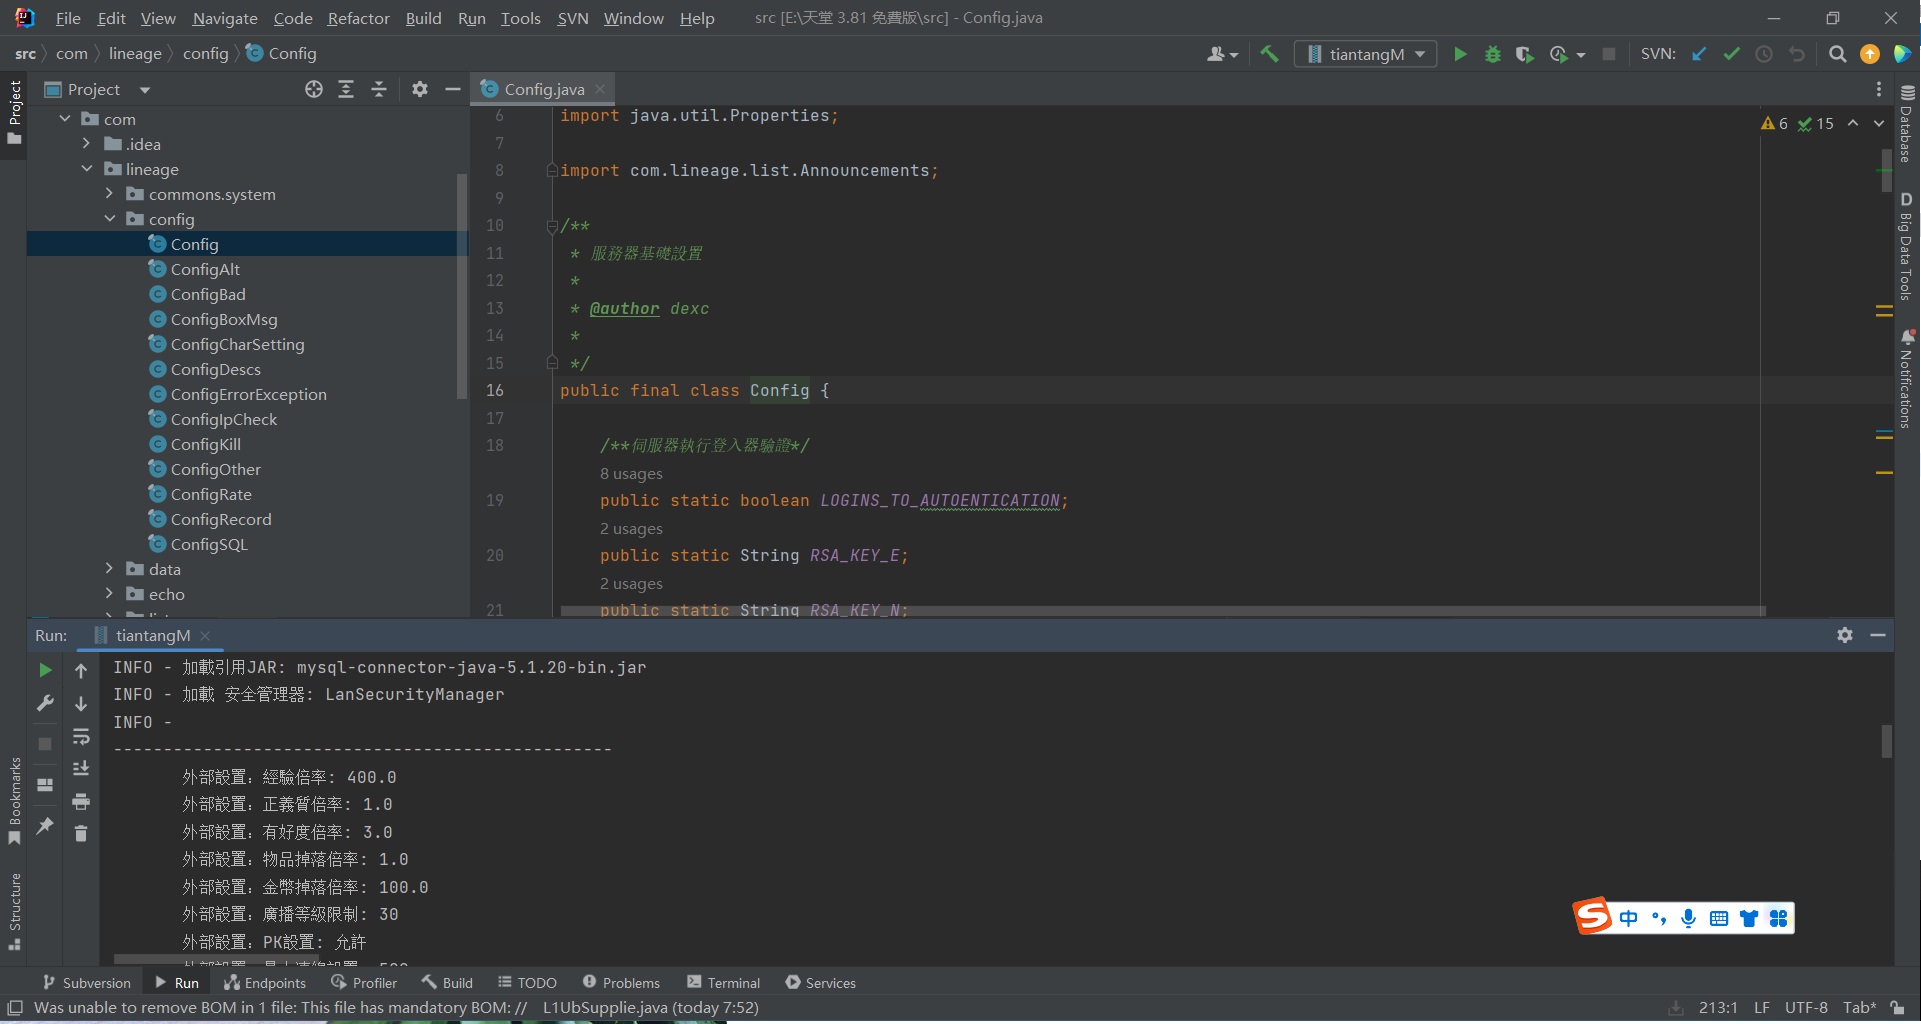
Task: Collapse the config package
Action: tap(110, 219)
